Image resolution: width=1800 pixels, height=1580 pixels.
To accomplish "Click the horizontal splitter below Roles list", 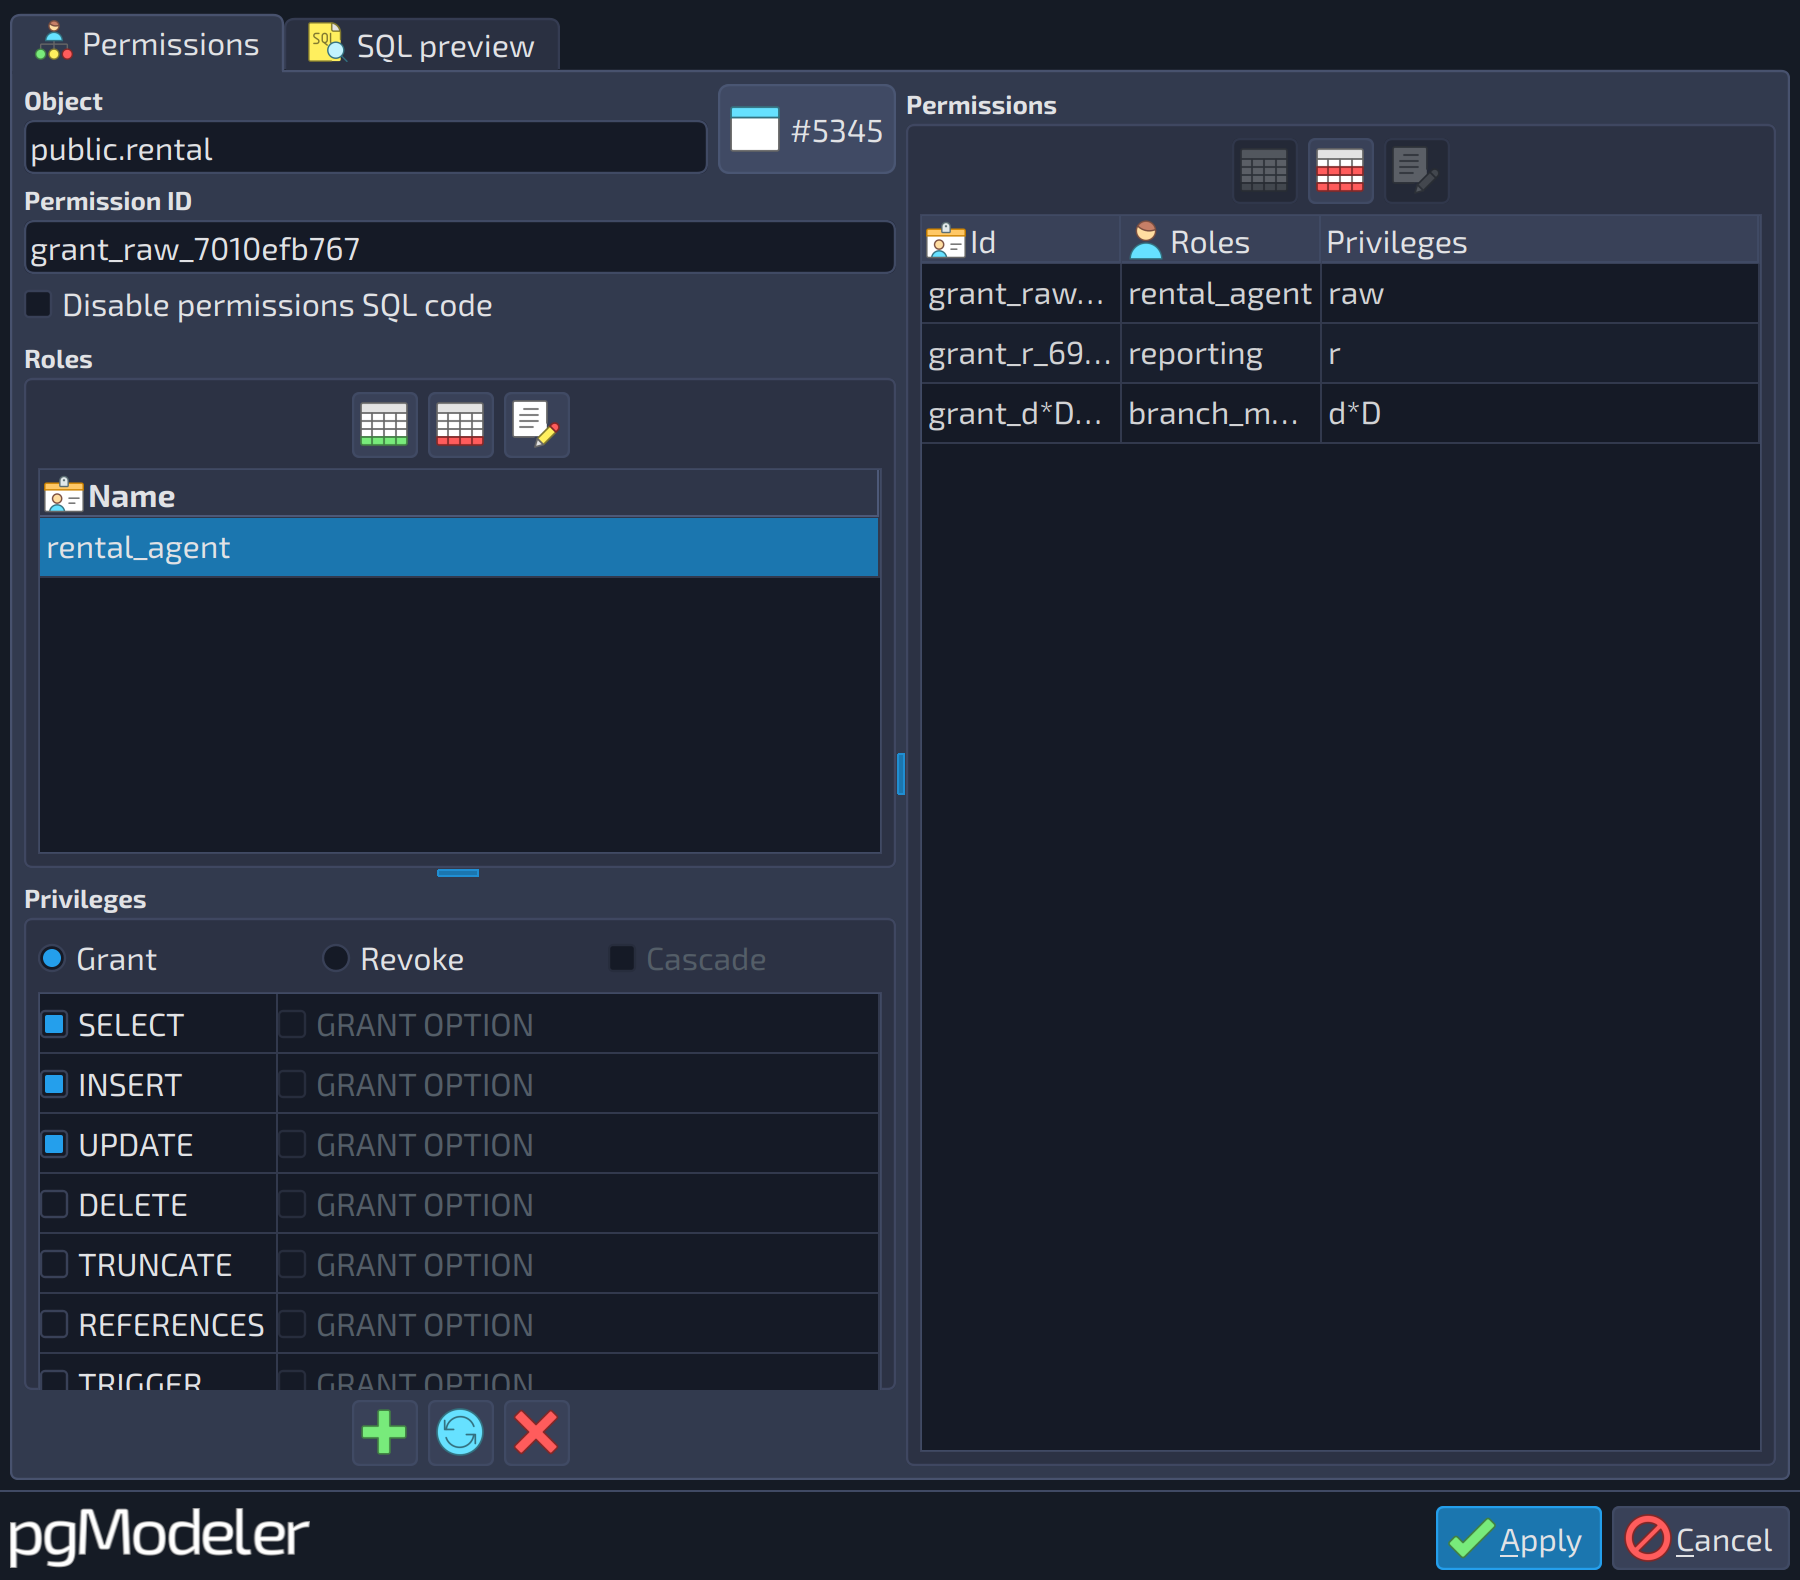I will tap(458, 873).
